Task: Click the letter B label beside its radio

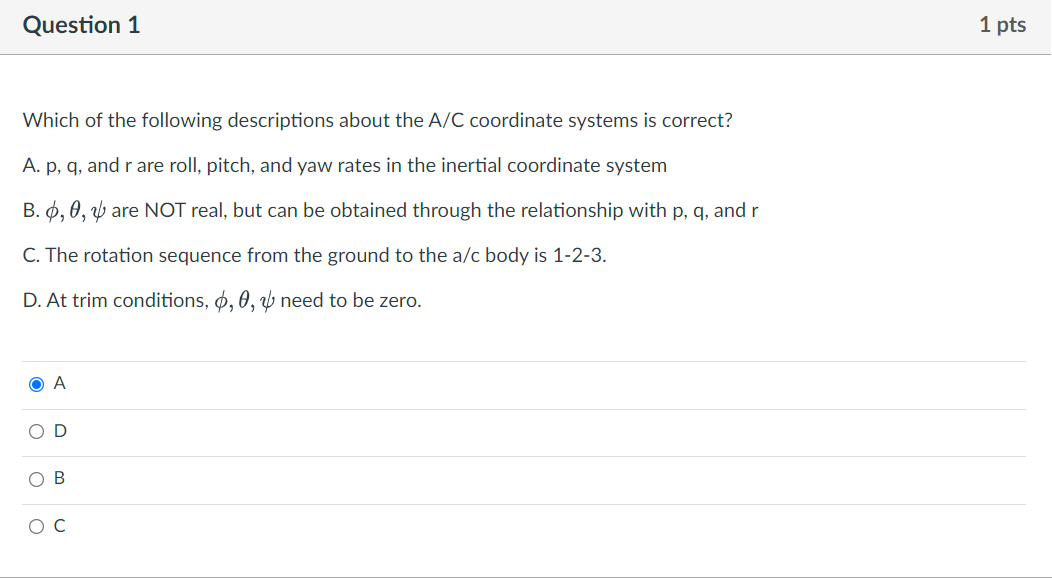Action: coord(59,478)
